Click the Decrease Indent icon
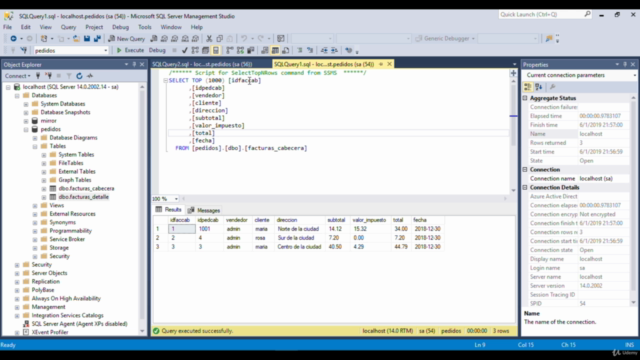This screenshot has width=640, height=360. tap(324, 50)
